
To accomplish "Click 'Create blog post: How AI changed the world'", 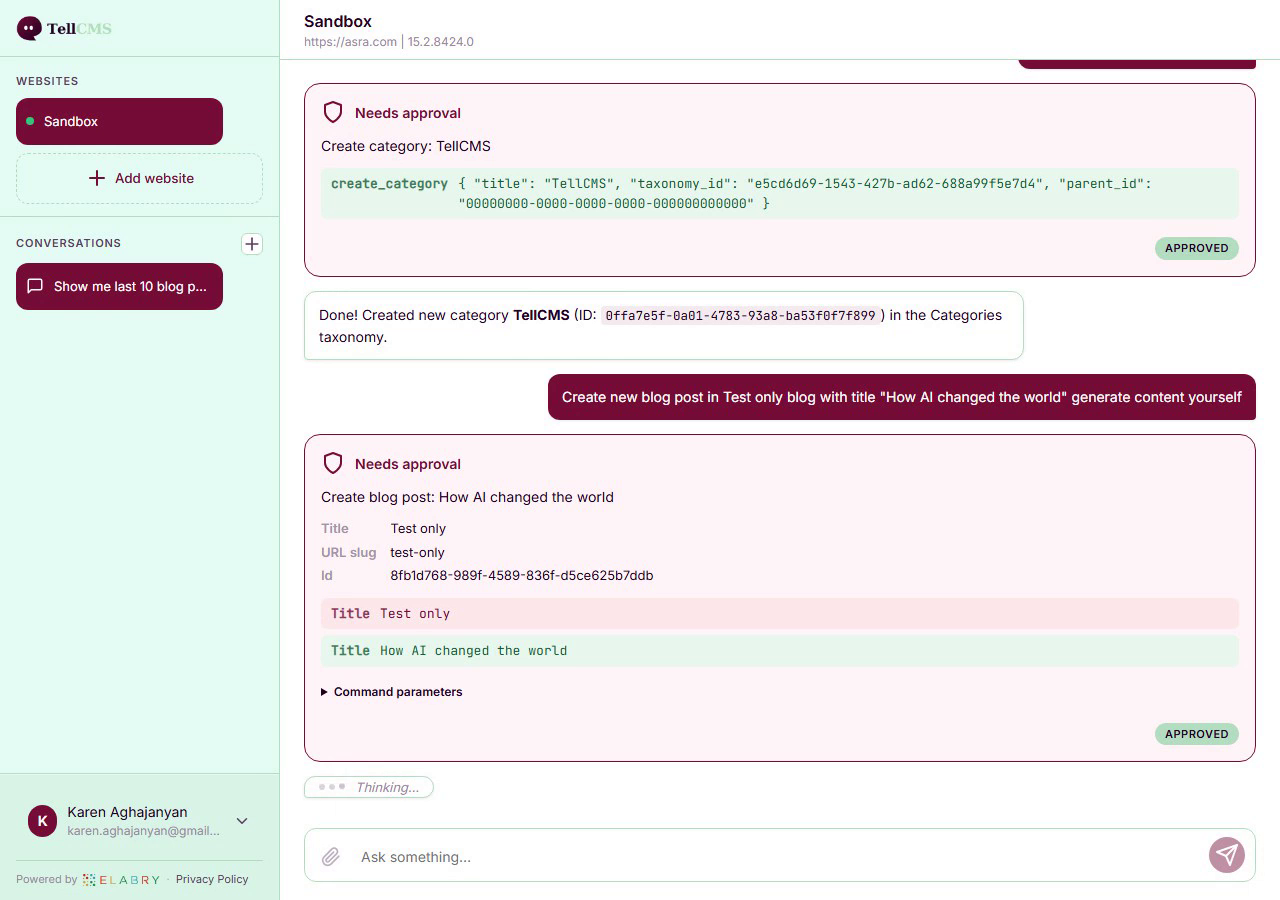I will tap(467, 497).
